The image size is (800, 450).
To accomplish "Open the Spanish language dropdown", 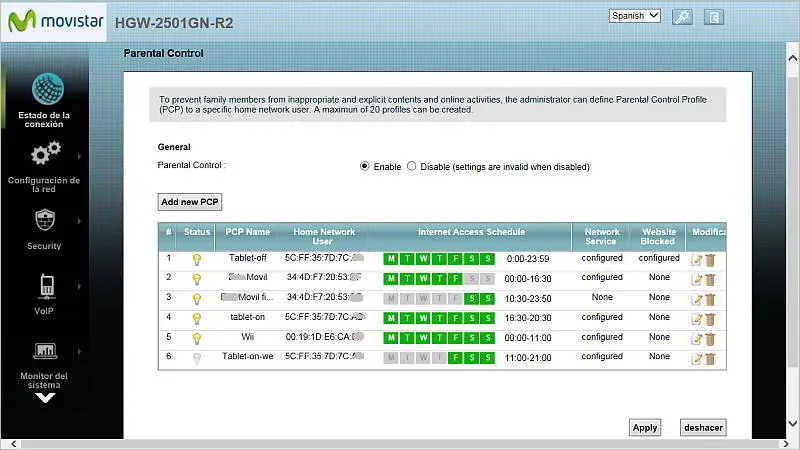I will click(x=635, y=16).
